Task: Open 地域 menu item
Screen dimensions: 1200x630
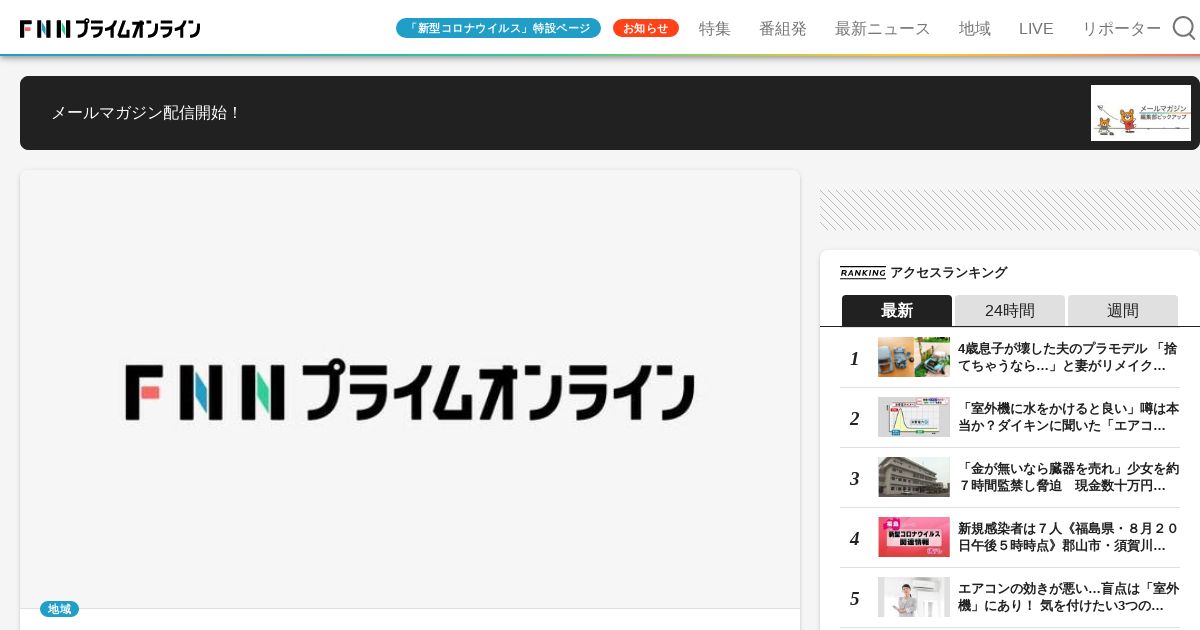Action: [x=975, y=28]
